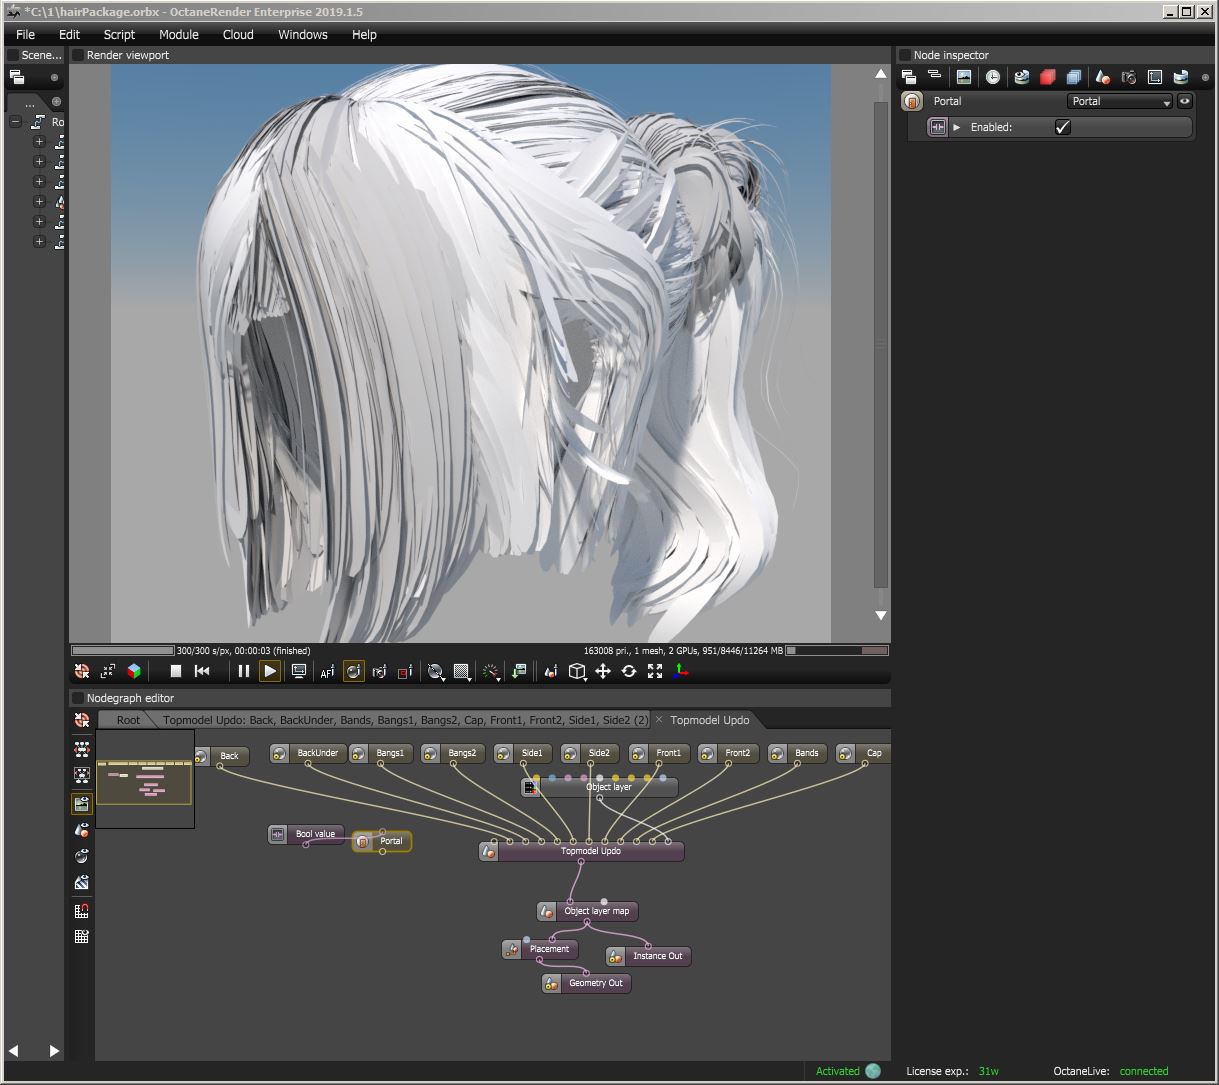Click the clay mode gauge icon

pyautogui.click(x=491, y=672)
